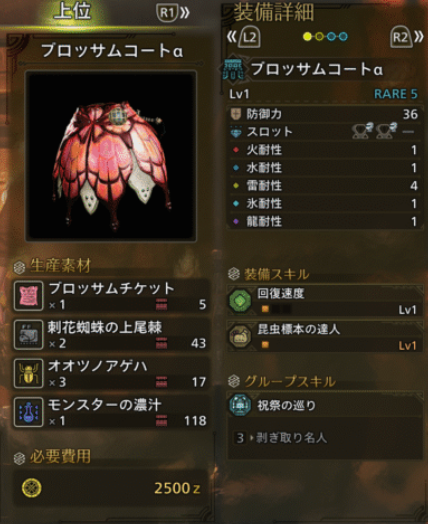428x524 pixels.
Task: Go to next tab with R1 arrow
Action: point(173,13)
